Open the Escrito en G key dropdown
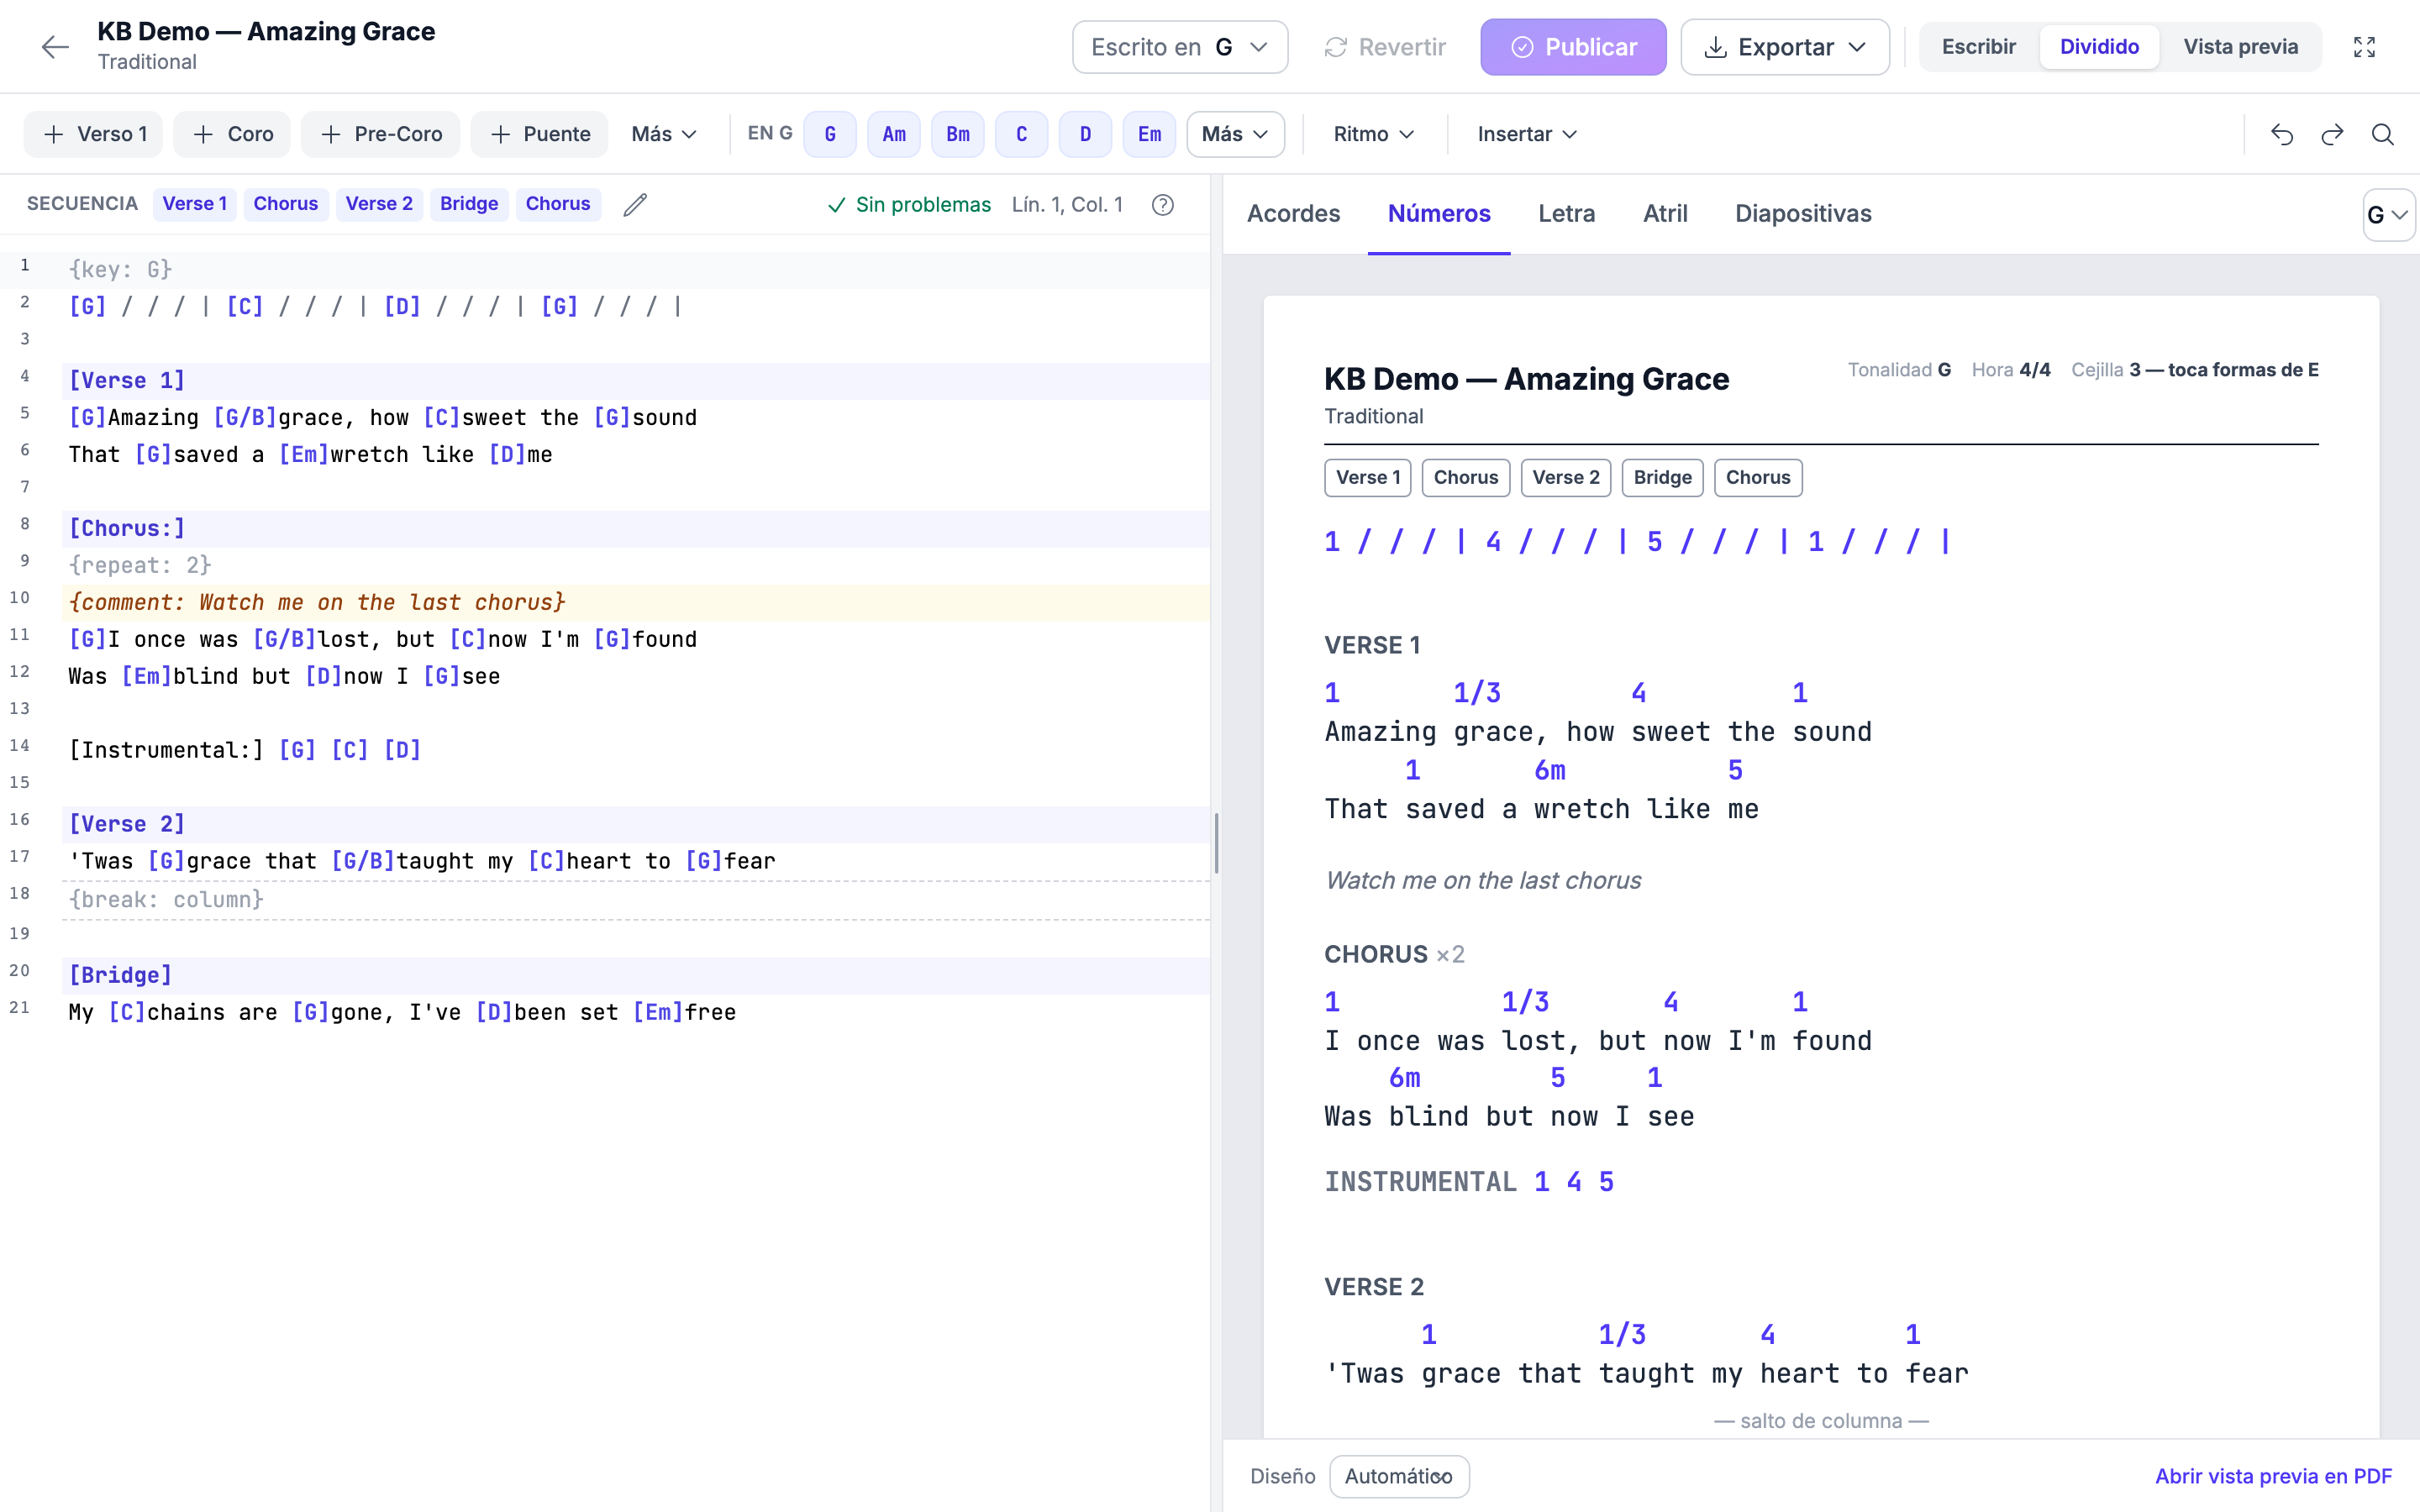 point(1180,47)
